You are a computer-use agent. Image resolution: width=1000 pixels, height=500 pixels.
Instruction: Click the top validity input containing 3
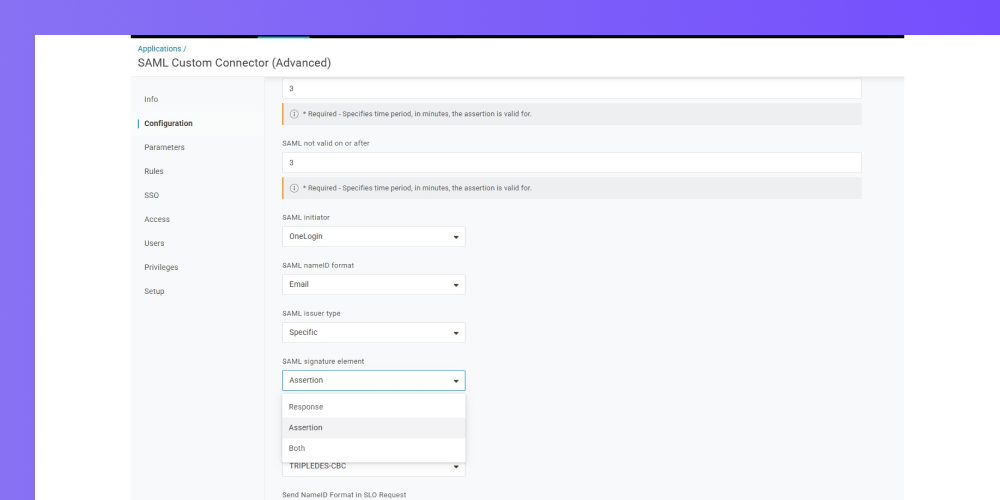(x=571, y=89)
